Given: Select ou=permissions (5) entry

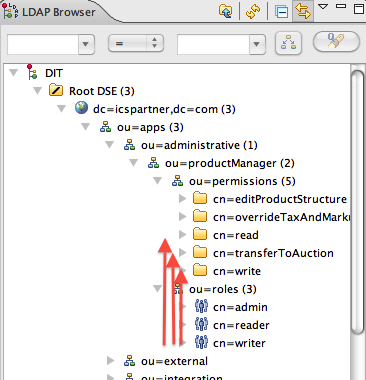Looking at the screenshot, I should (x=242, y=181).
